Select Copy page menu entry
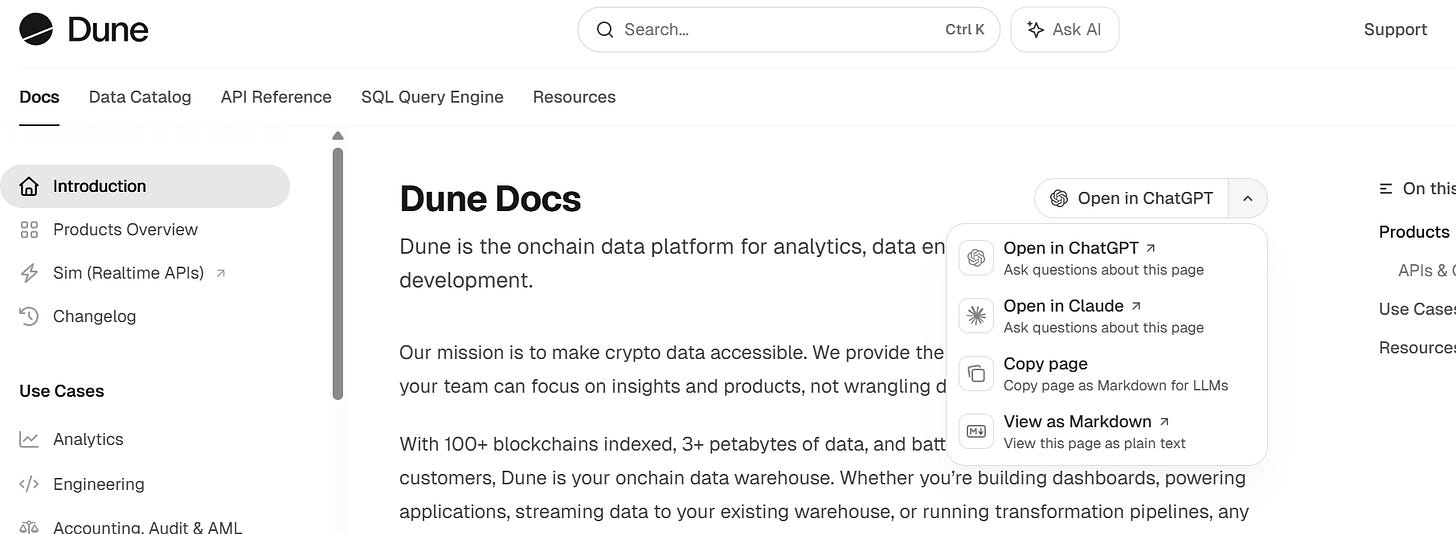 (1107, 374)
